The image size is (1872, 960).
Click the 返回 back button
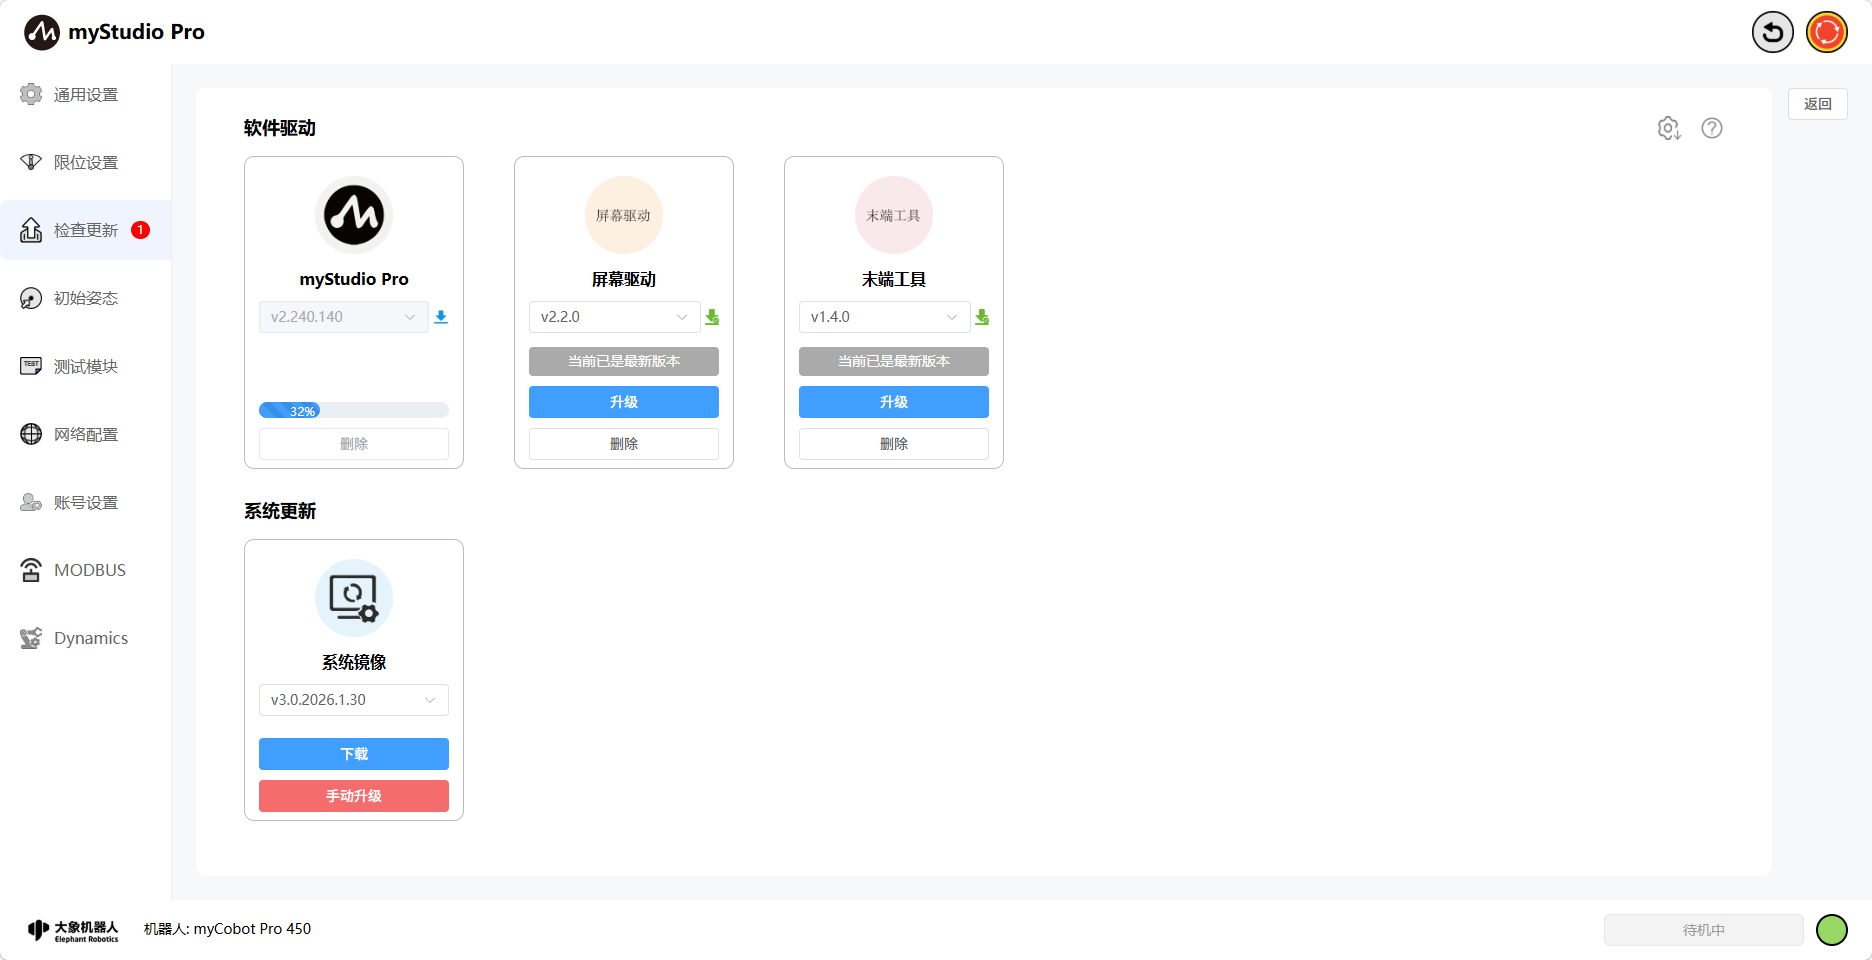[1817, 104]
